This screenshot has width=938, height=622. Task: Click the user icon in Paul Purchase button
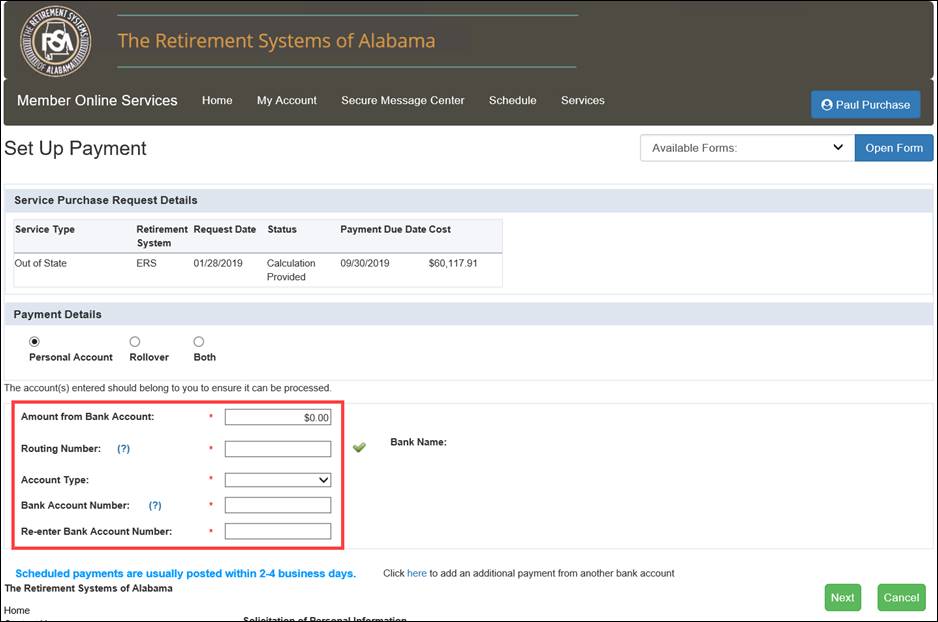click(827, 104)
